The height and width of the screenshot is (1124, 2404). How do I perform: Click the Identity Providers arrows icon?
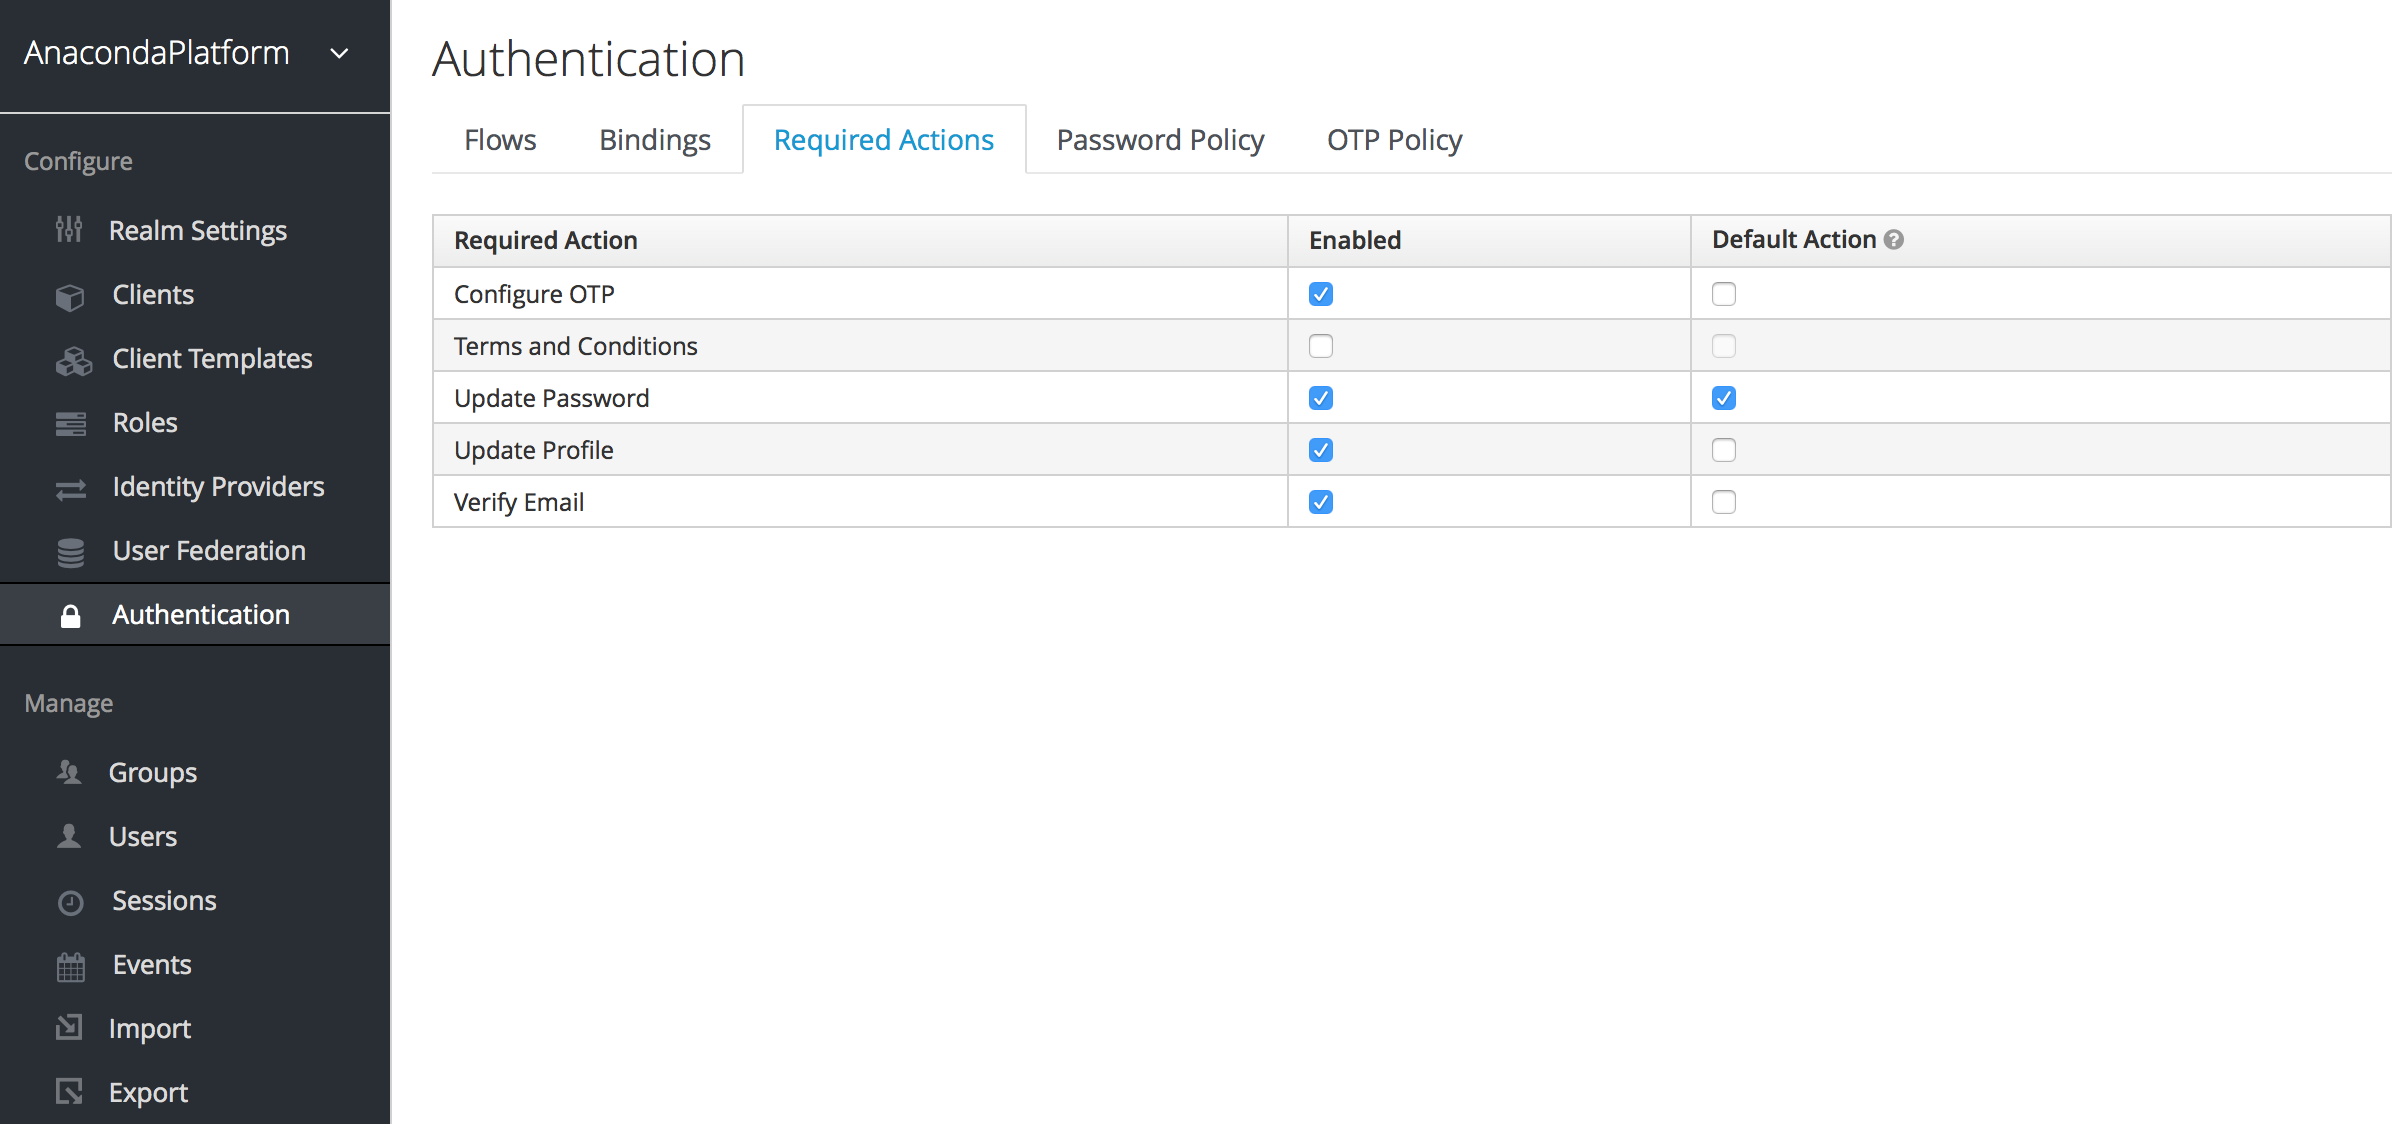pyautogui.click(x=70, y=489)
